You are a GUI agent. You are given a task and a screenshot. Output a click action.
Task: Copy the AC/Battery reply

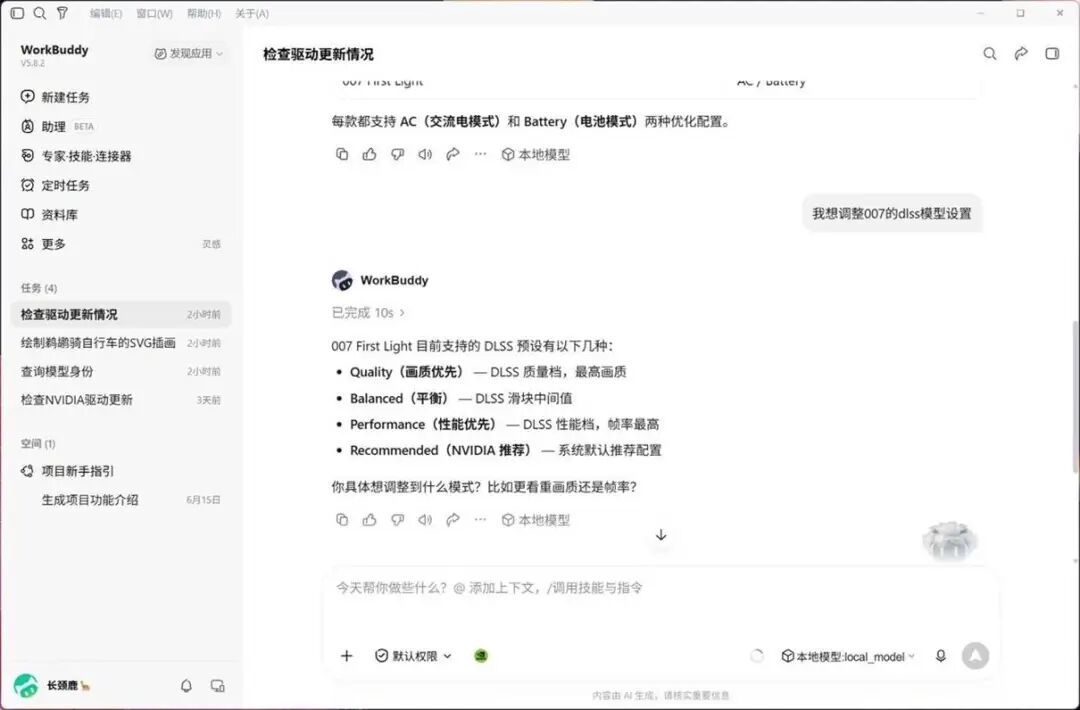(x=342, y=154)
